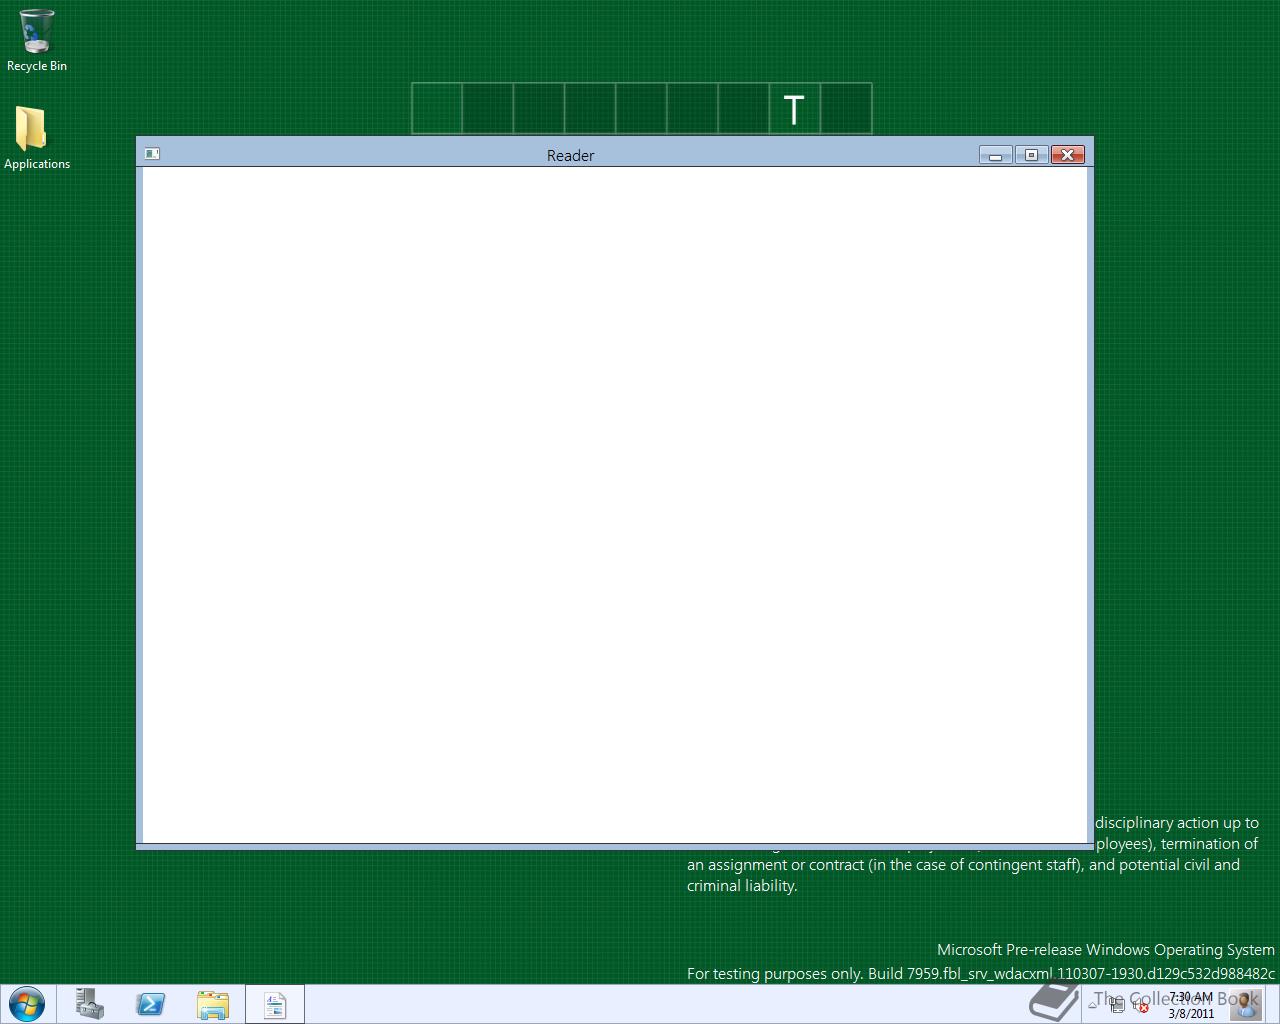Maximize the Reader window

click(x=1031, y=154)
